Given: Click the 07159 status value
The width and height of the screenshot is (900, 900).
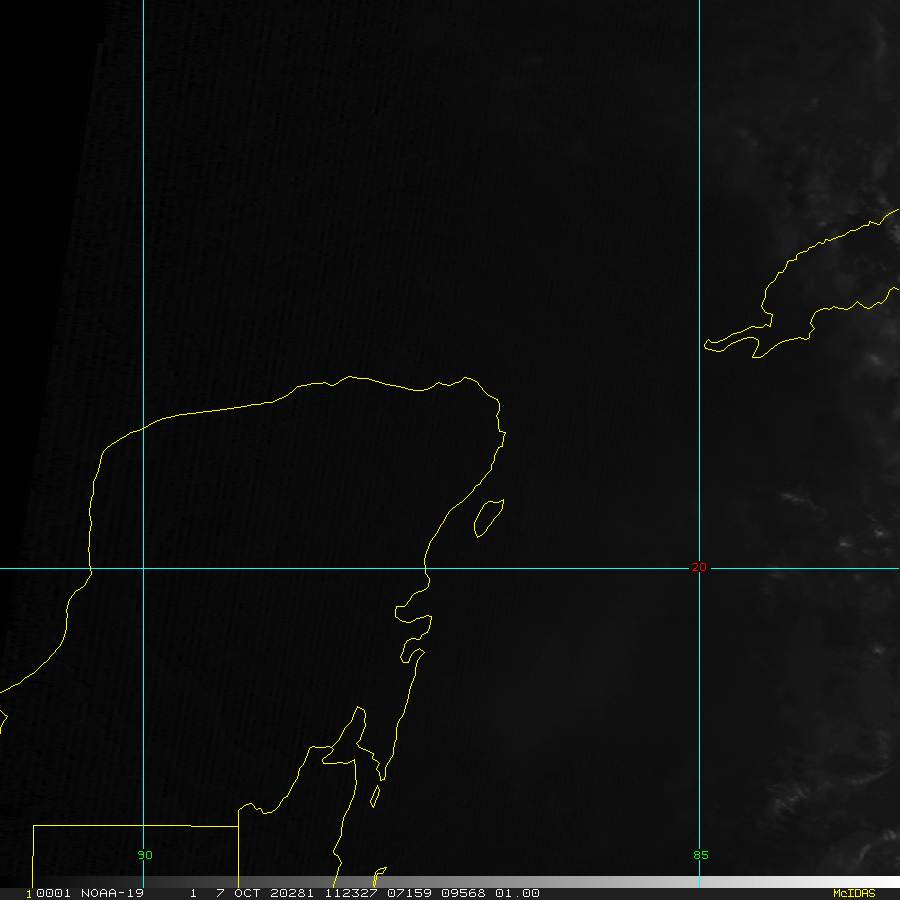Looking at the screenshot, I should coord(409,893).
